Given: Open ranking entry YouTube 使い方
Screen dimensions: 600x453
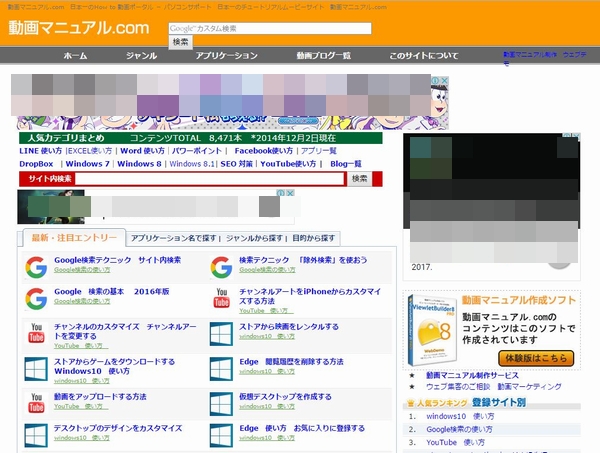Looking at the screenshot, I should (455, 442).
